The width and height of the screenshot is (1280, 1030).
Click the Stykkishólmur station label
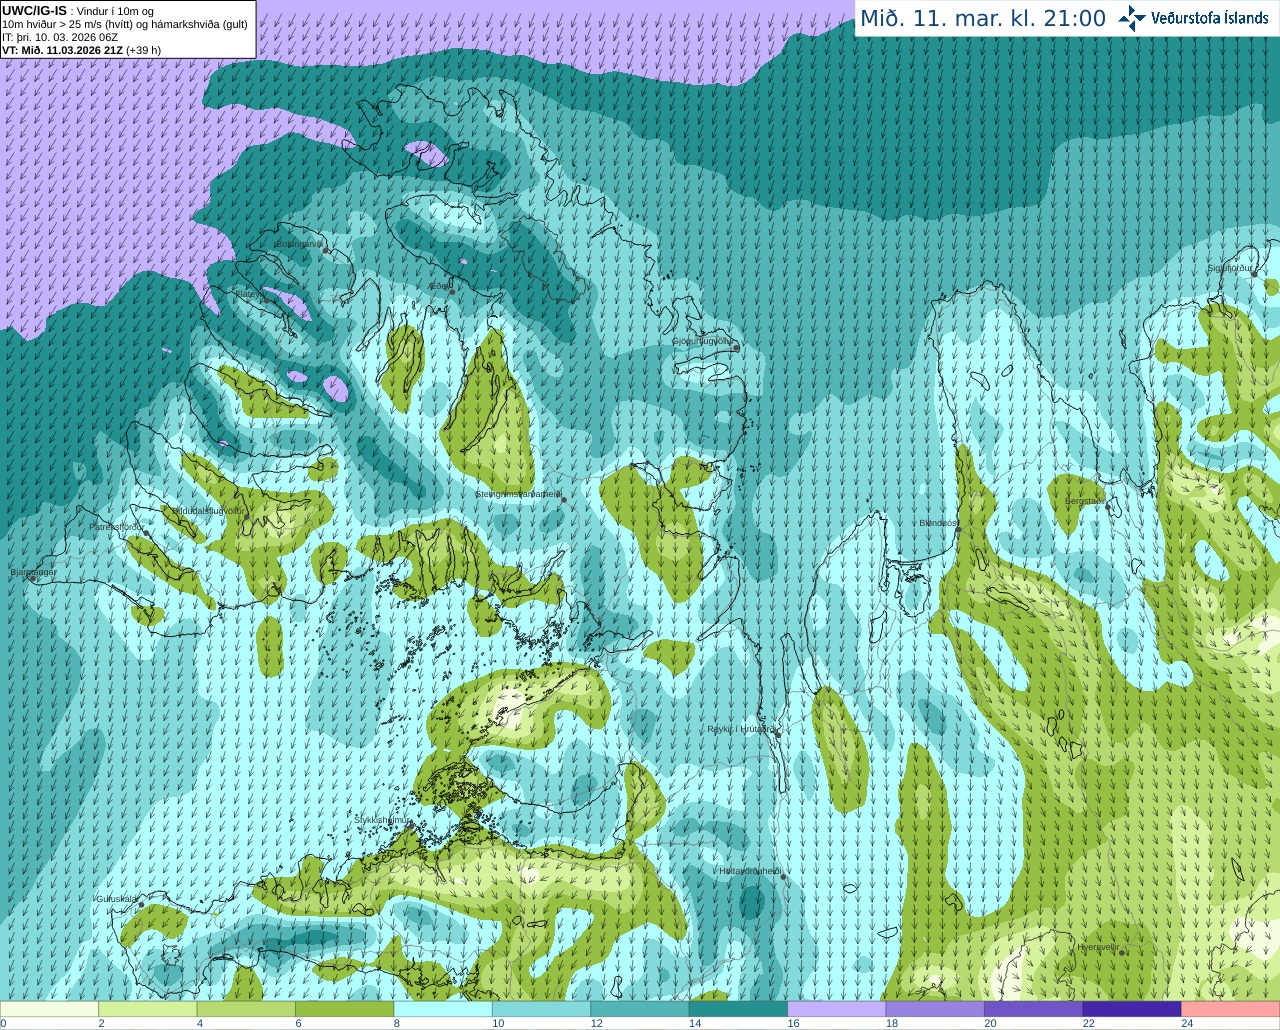coord(382,820)
